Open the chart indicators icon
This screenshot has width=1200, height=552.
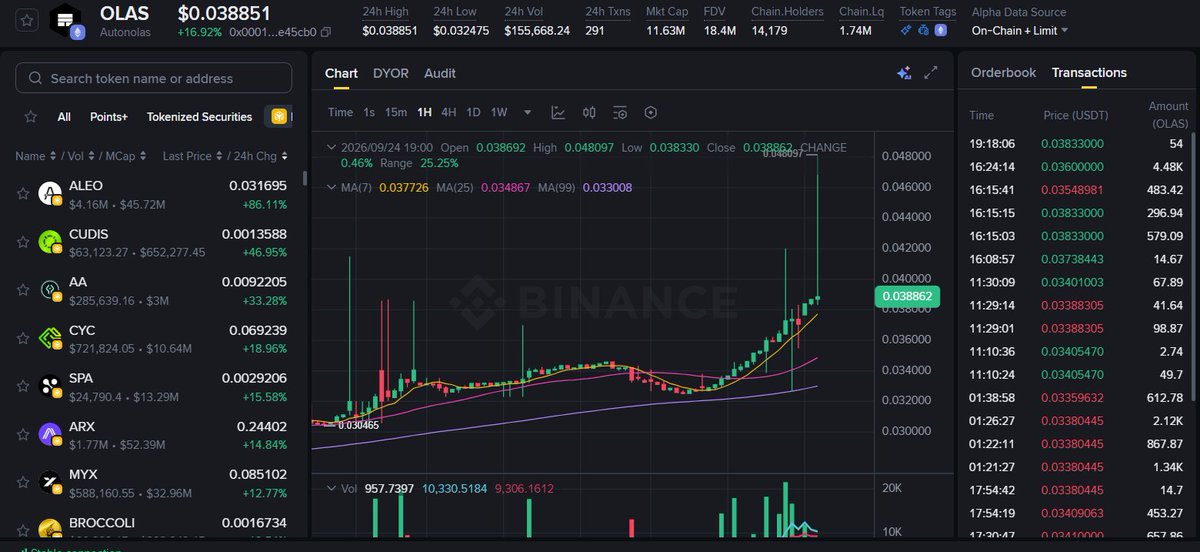point(558,112)
